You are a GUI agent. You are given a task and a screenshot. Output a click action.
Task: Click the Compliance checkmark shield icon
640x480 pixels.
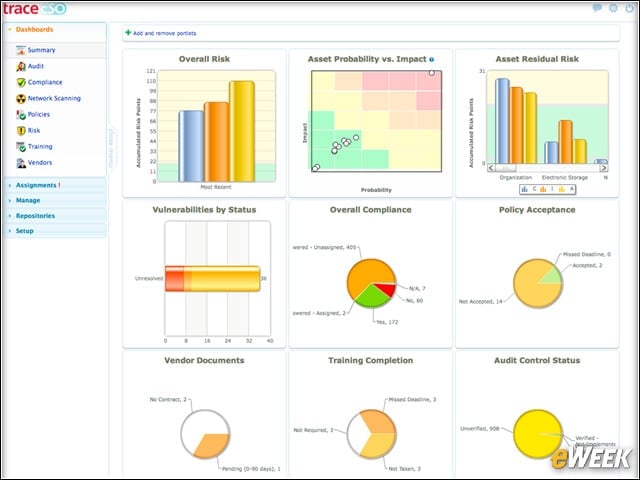[x=21, y=82]
